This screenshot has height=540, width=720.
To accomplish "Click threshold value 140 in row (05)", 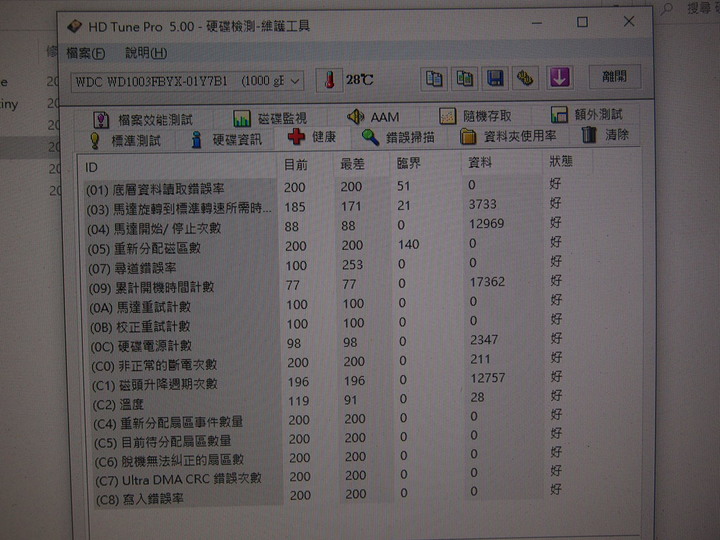I will pyautogui.click(x=408, y=244).
